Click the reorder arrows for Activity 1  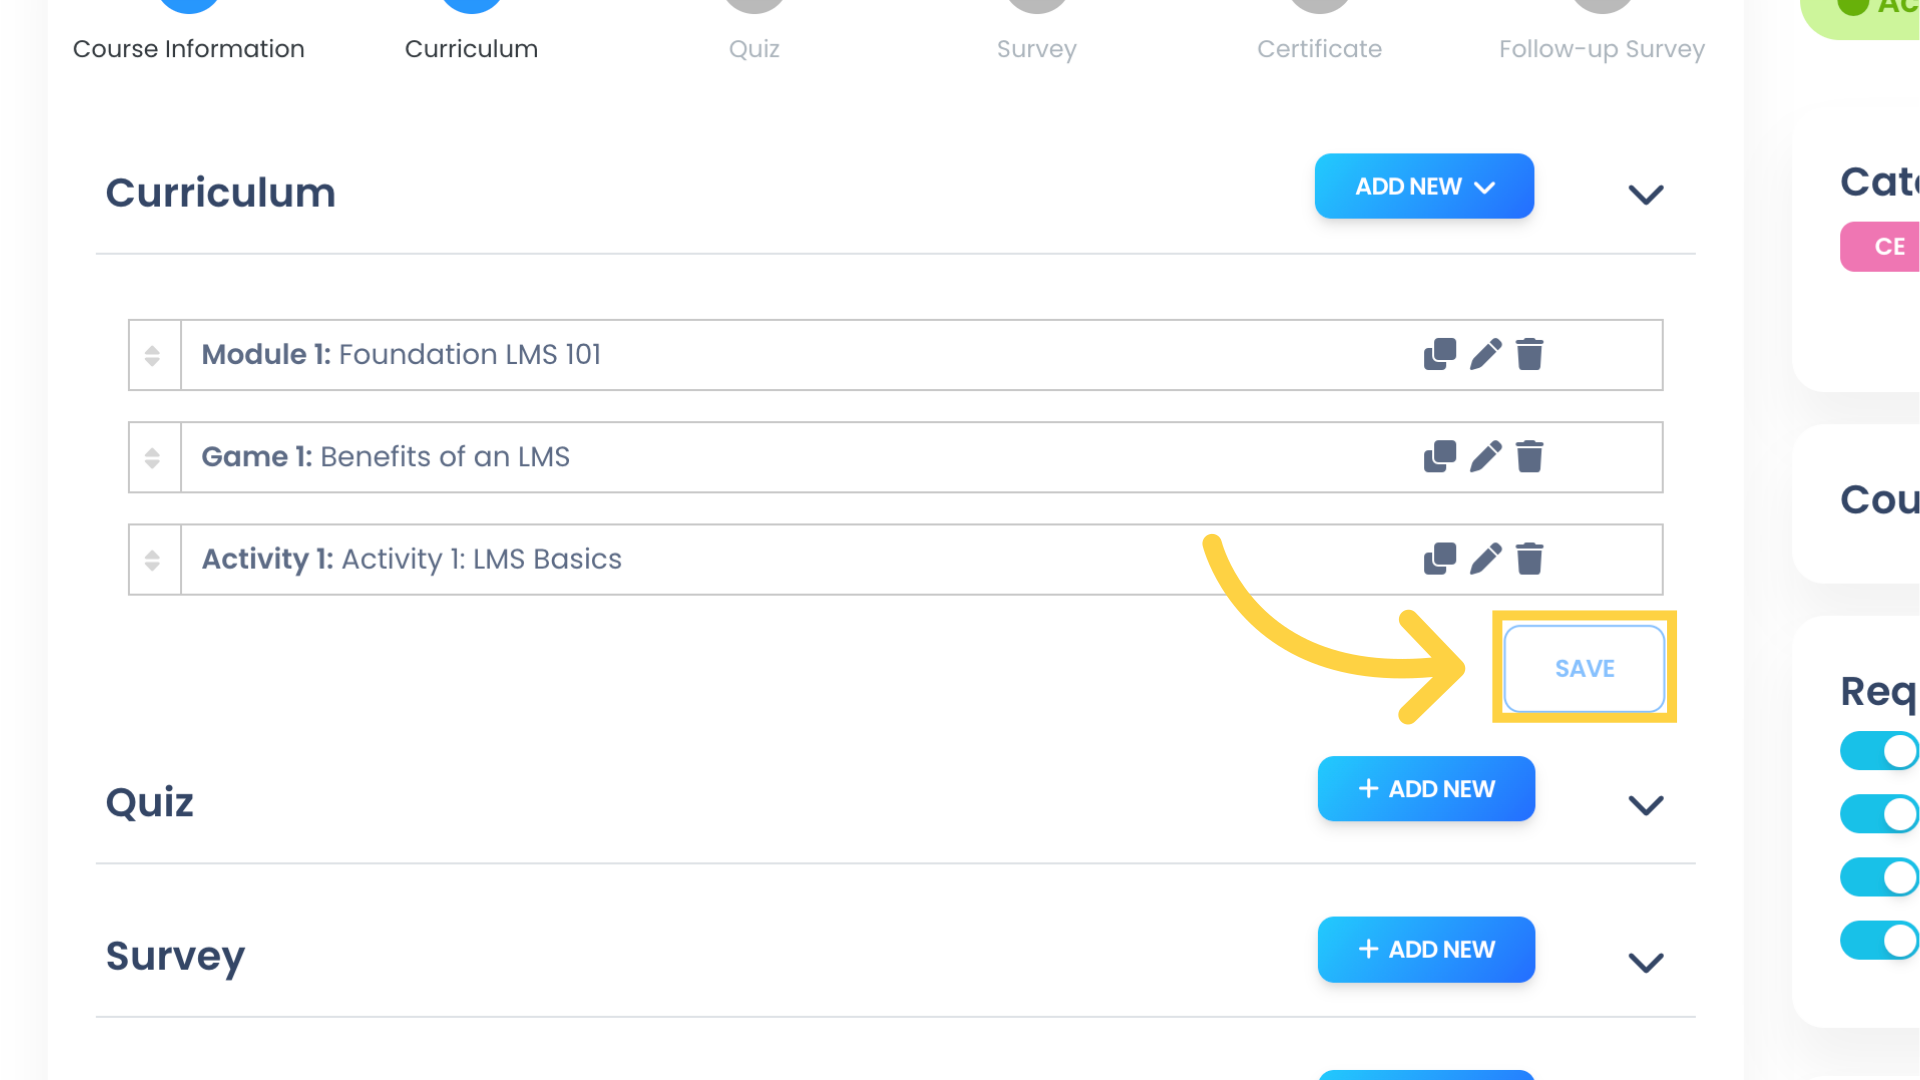tap(154, 559)
